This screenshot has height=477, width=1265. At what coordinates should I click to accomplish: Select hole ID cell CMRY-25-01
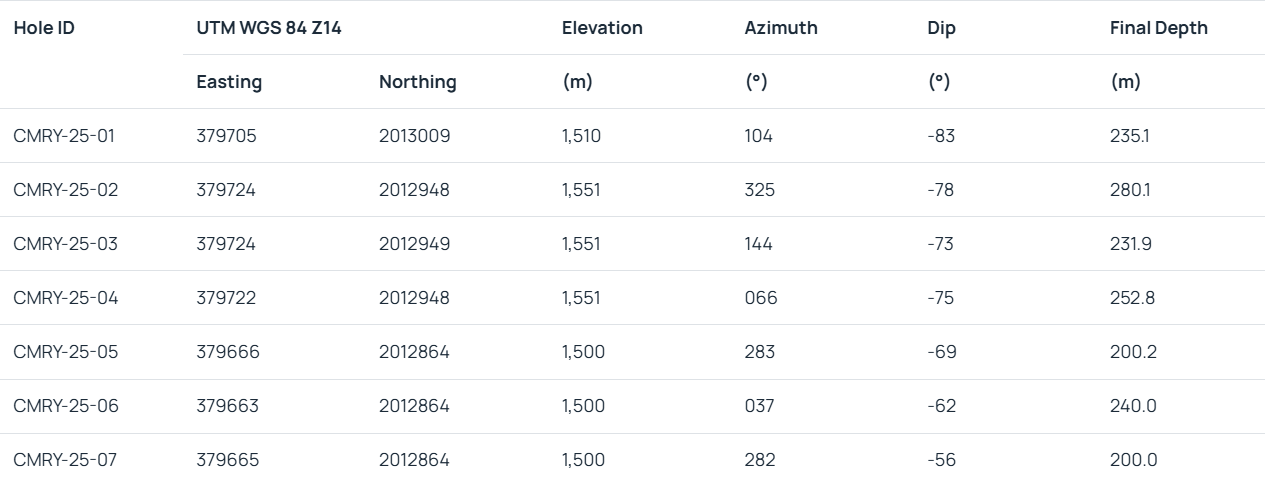pos(64,136)
